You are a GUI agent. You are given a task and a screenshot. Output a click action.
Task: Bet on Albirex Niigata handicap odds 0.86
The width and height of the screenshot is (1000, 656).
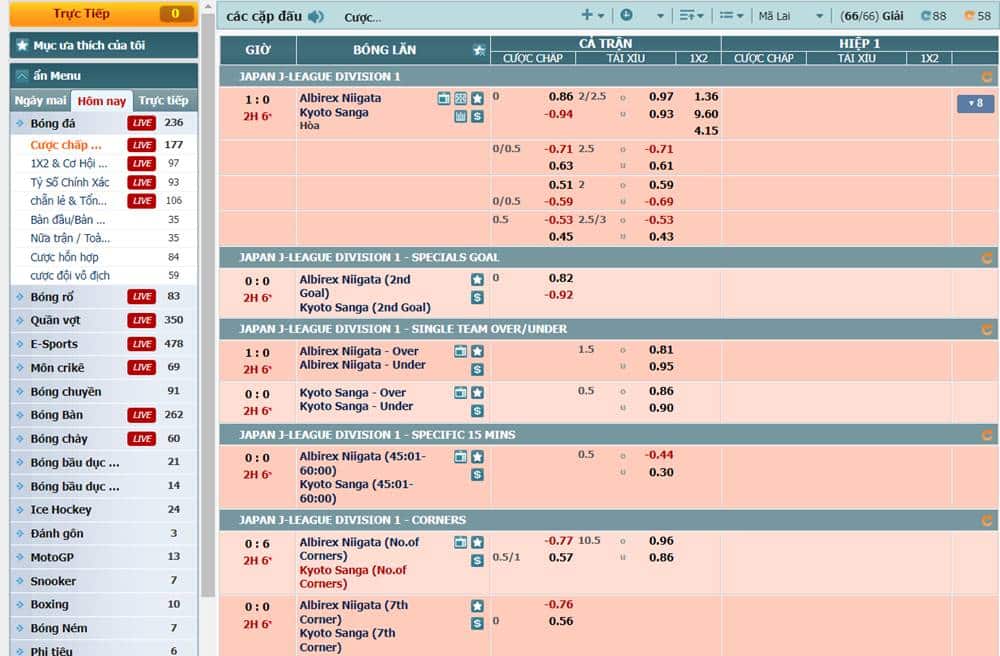pyautogui.click(x=561, y=97)
